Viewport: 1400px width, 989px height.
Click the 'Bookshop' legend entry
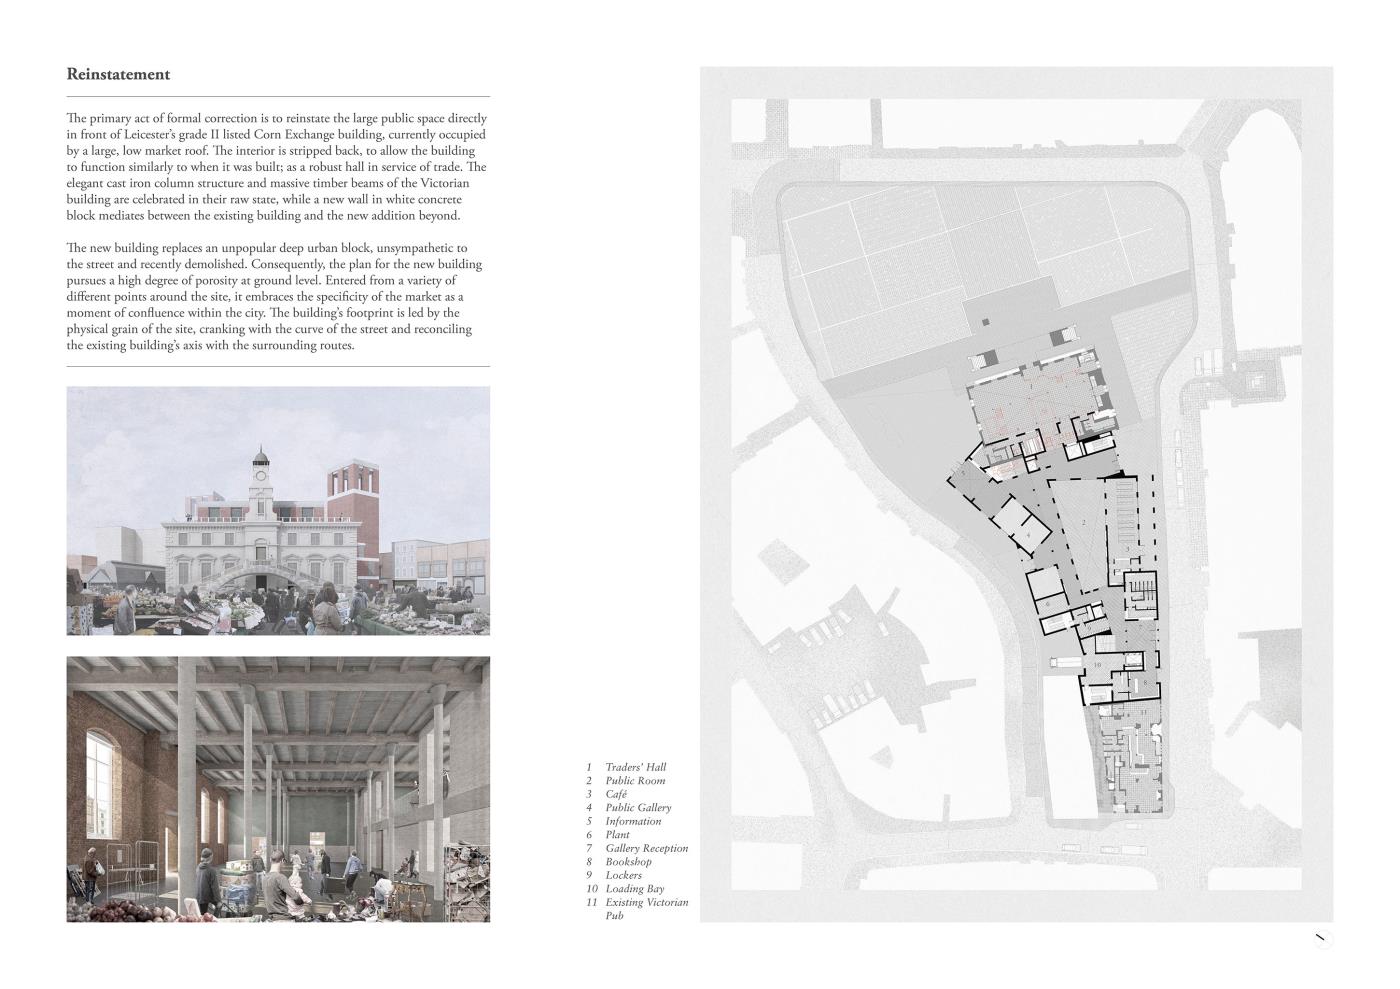click(628, 862)
